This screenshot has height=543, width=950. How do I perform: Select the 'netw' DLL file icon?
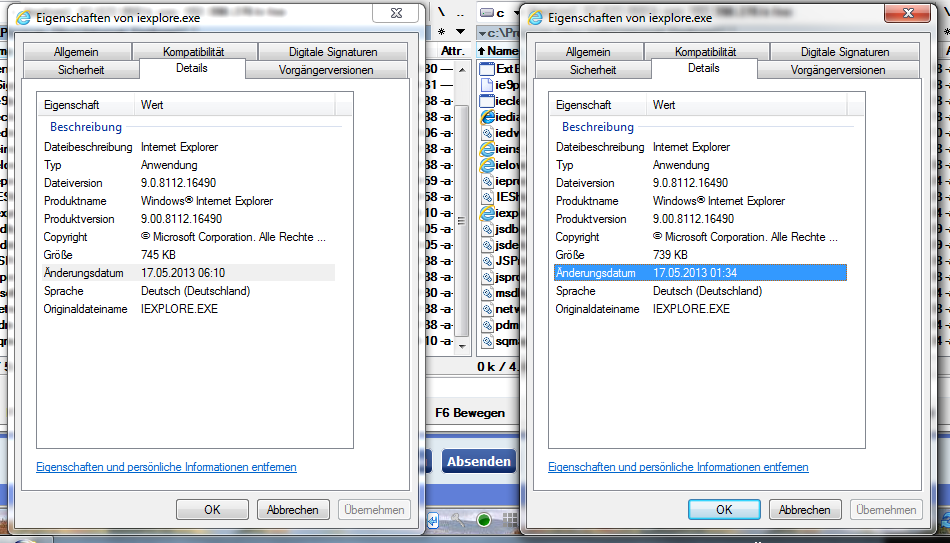tap(487, 309)
